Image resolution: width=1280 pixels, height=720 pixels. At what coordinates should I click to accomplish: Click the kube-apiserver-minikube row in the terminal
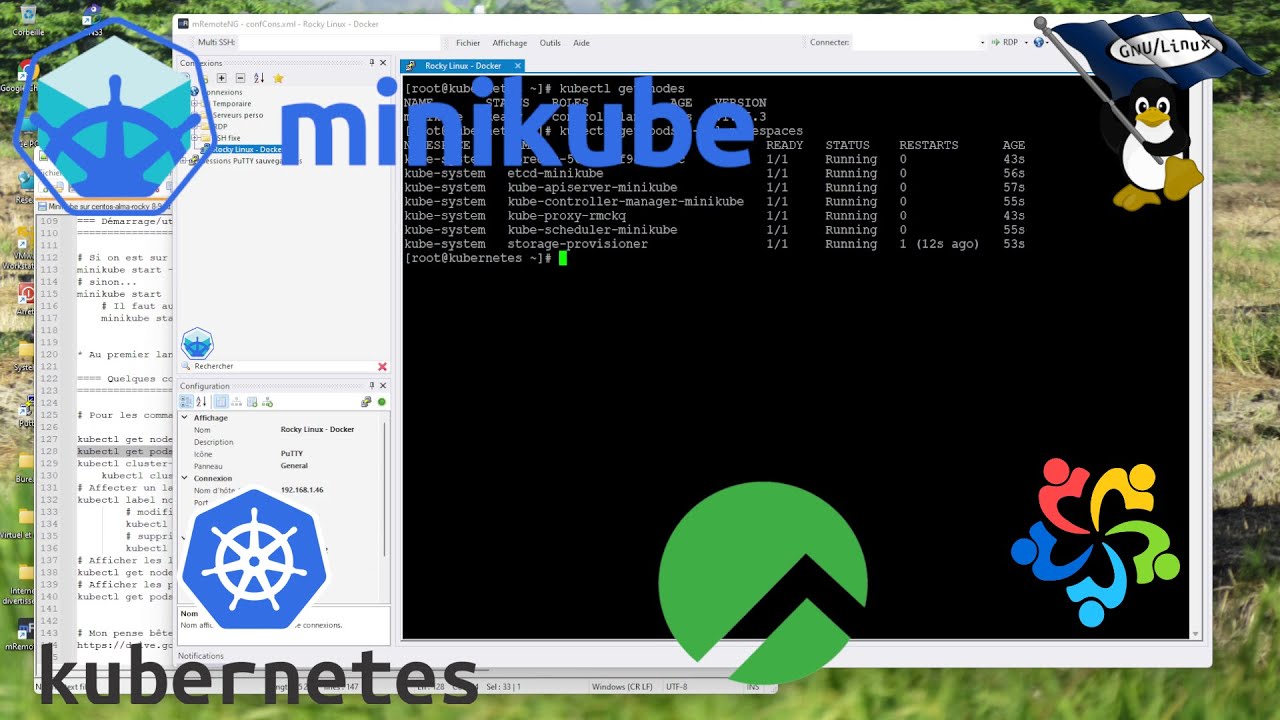point(714,187)
